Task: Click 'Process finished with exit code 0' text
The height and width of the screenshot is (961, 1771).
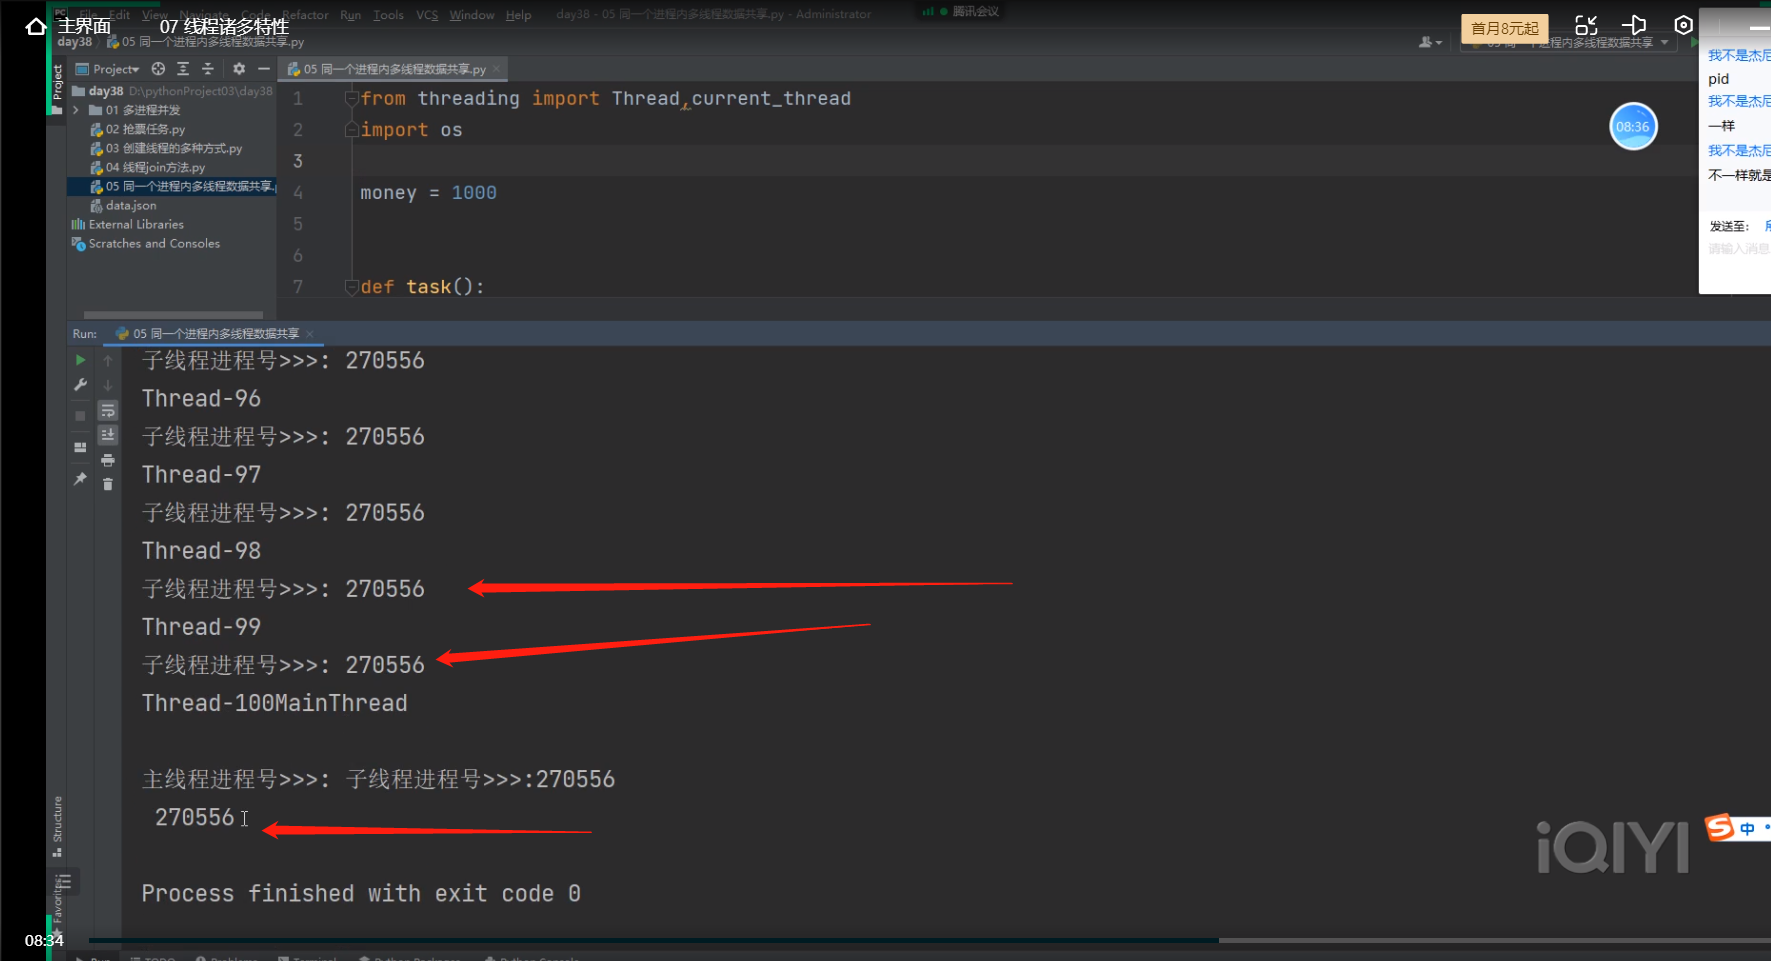Action: (361, 894)
